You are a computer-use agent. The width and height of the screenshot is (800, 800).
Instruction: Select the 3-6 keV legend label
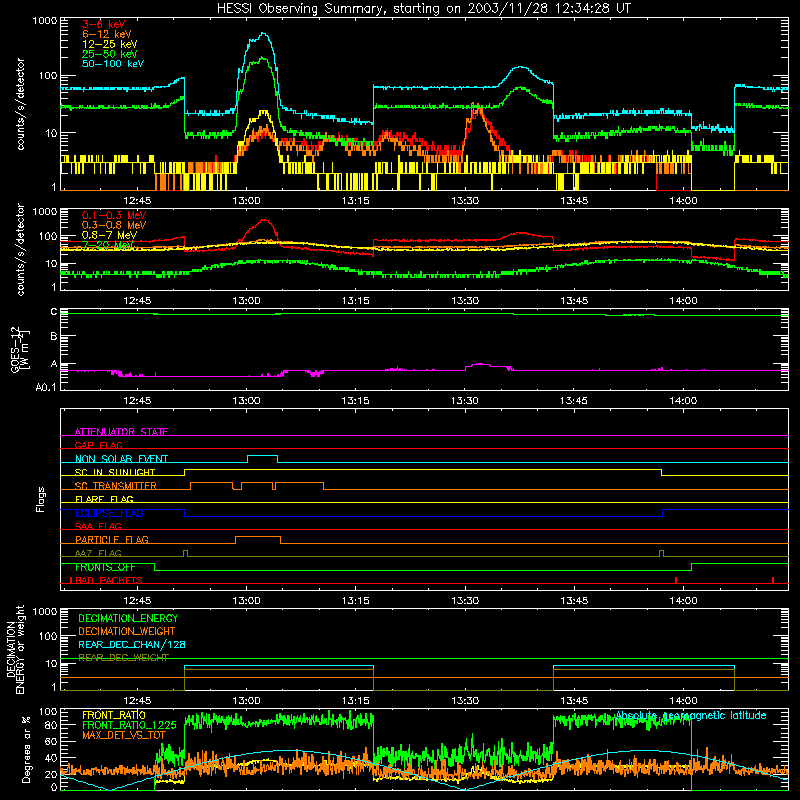(104, 24)
